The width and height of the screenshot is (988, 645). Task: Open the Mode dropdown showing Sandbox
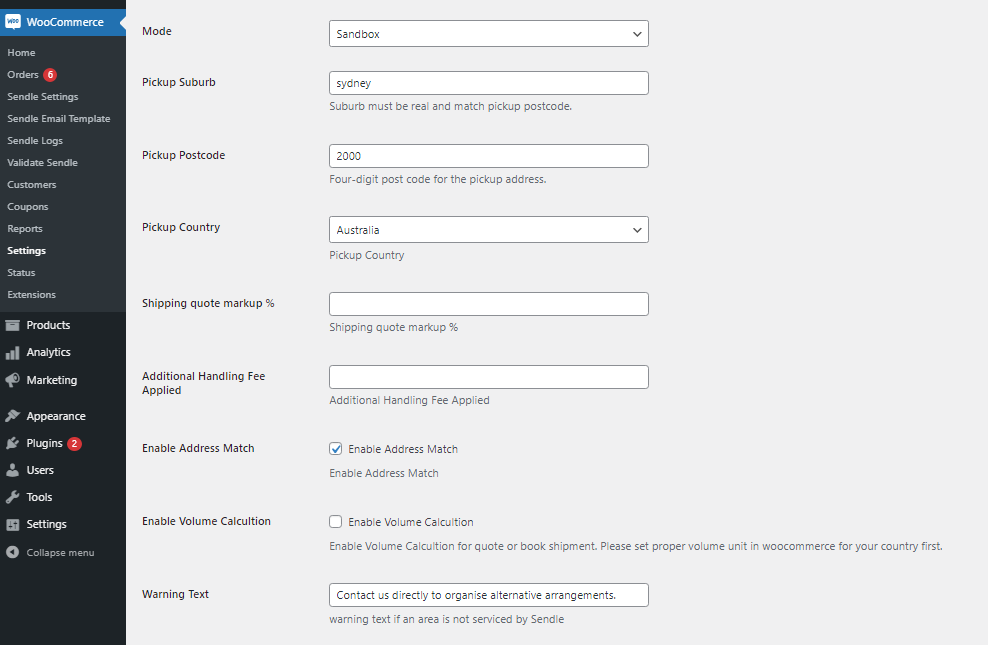coord(488,34)
